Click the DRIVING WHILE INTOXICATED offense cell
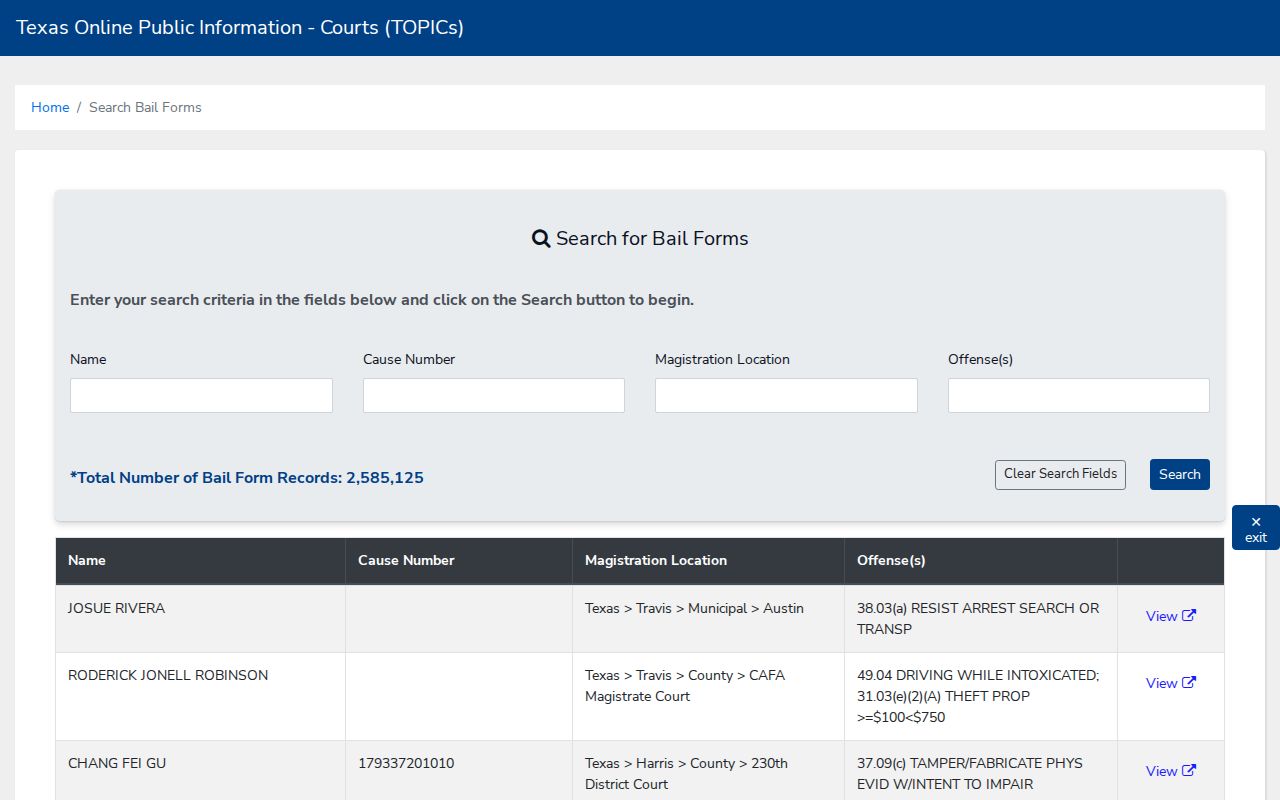Image resolution: width=1280 pixels, height=800 pixels. 981,697
